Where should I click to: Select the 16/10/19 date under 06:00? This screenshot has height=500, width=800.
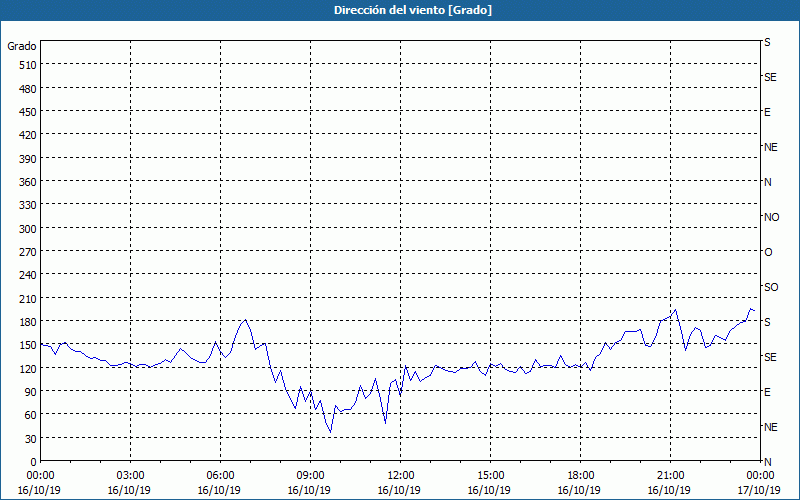coord(219,490)
